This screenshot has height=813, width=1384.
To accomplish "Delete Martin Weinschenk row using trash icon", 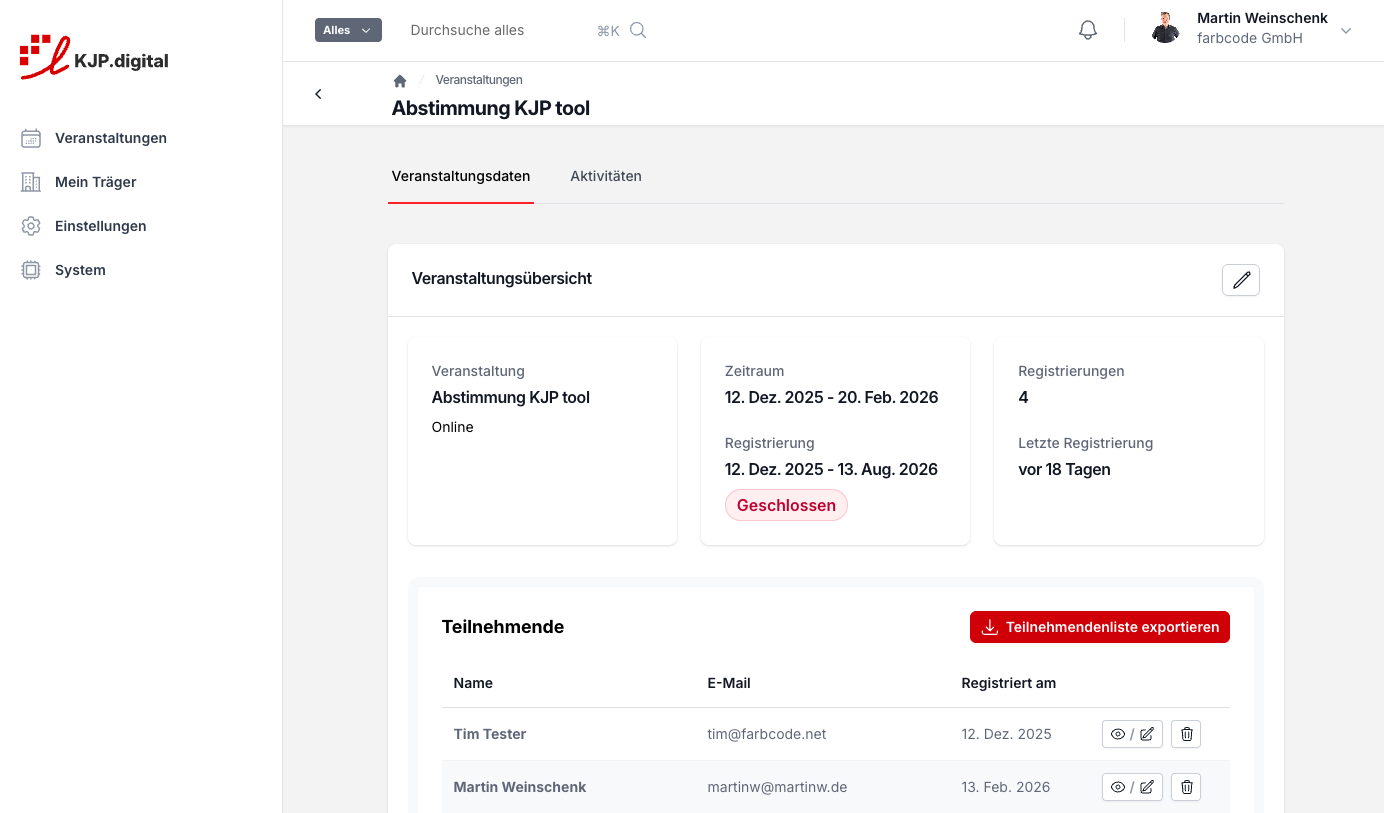I will coord(1186,787).
